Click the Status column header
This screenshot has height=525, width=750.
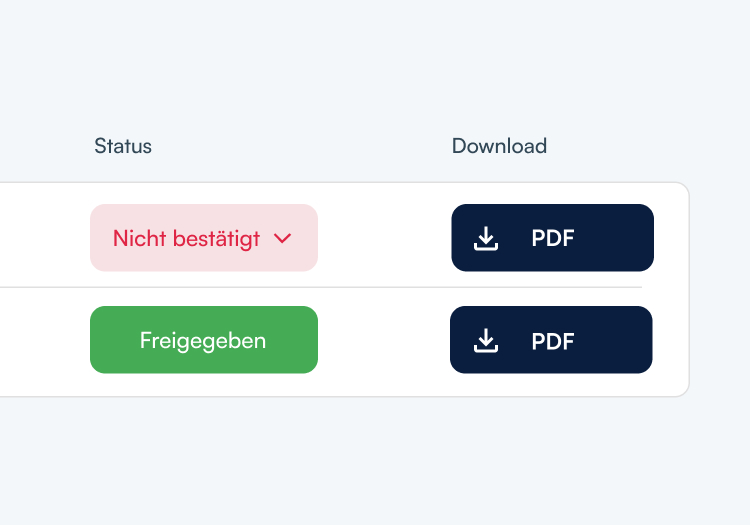tap(123, 146)
